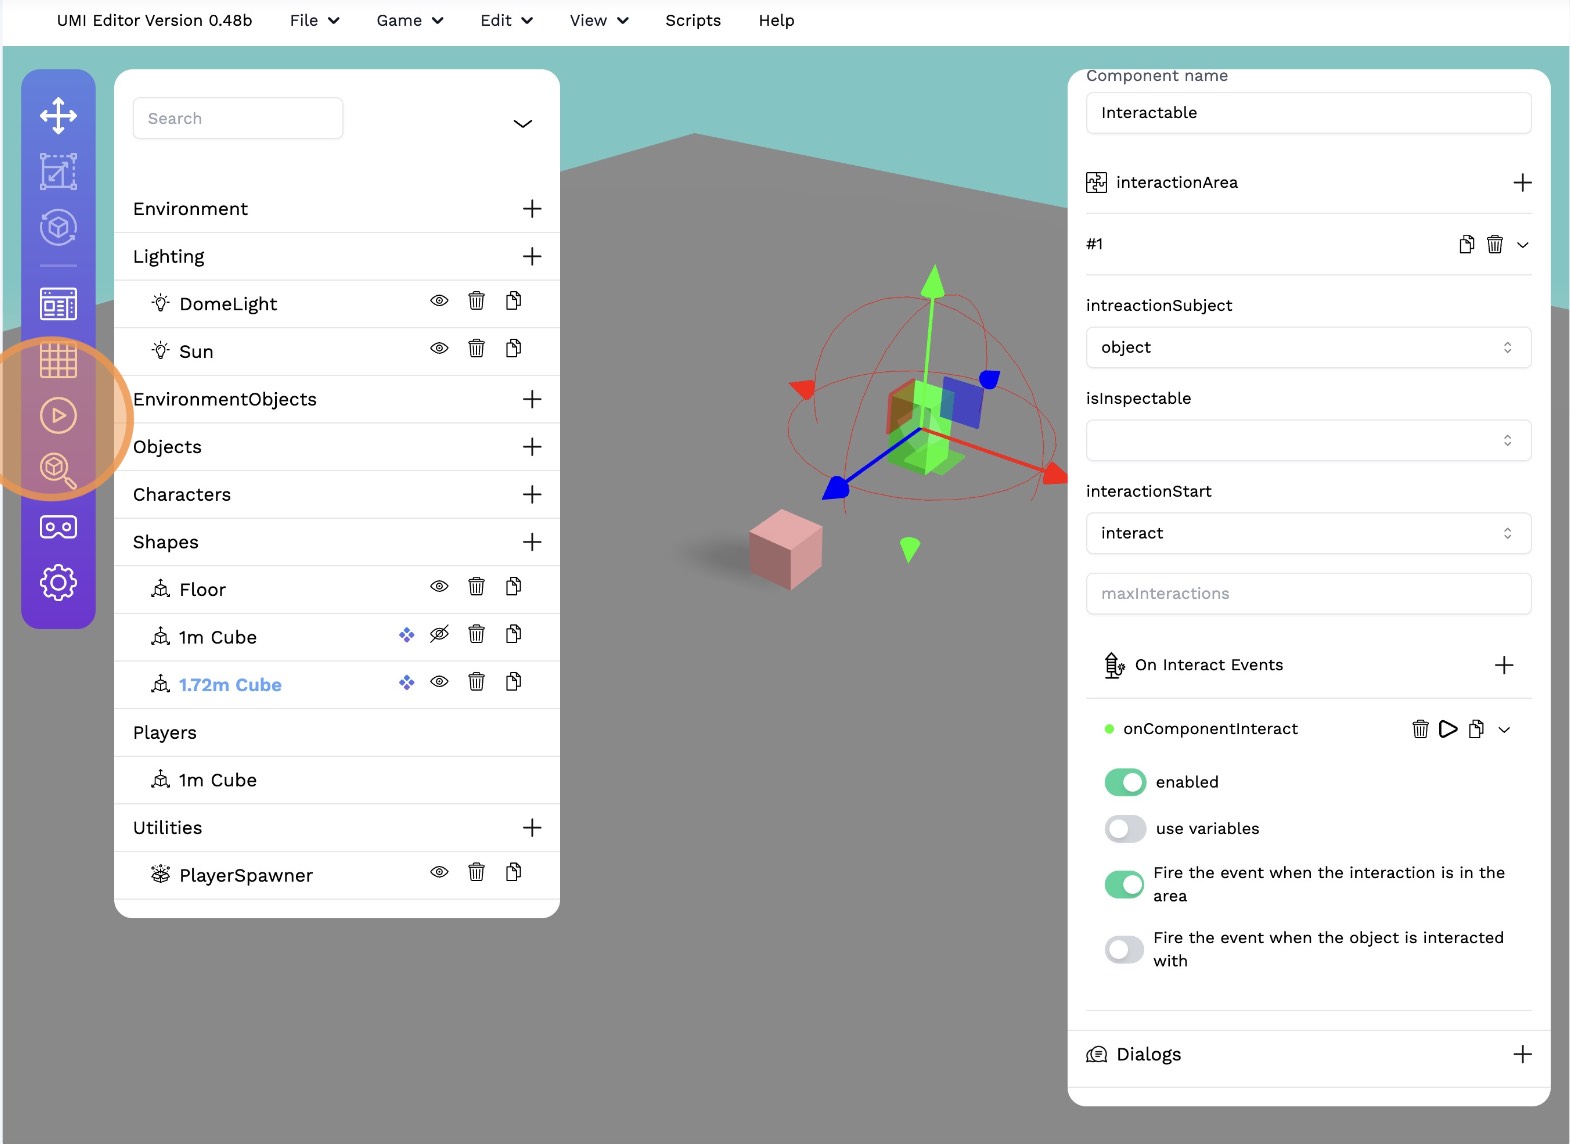Screen dimensions: 1570x1144
Task: Select the scale tool in left toolbar
Action: [58, 172]
